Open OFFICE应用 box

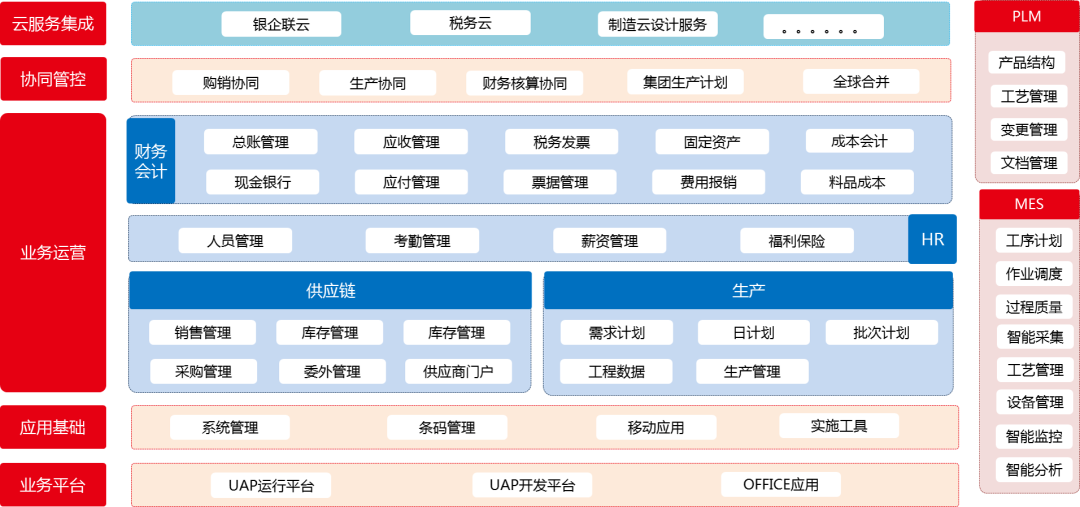(781, 484)
